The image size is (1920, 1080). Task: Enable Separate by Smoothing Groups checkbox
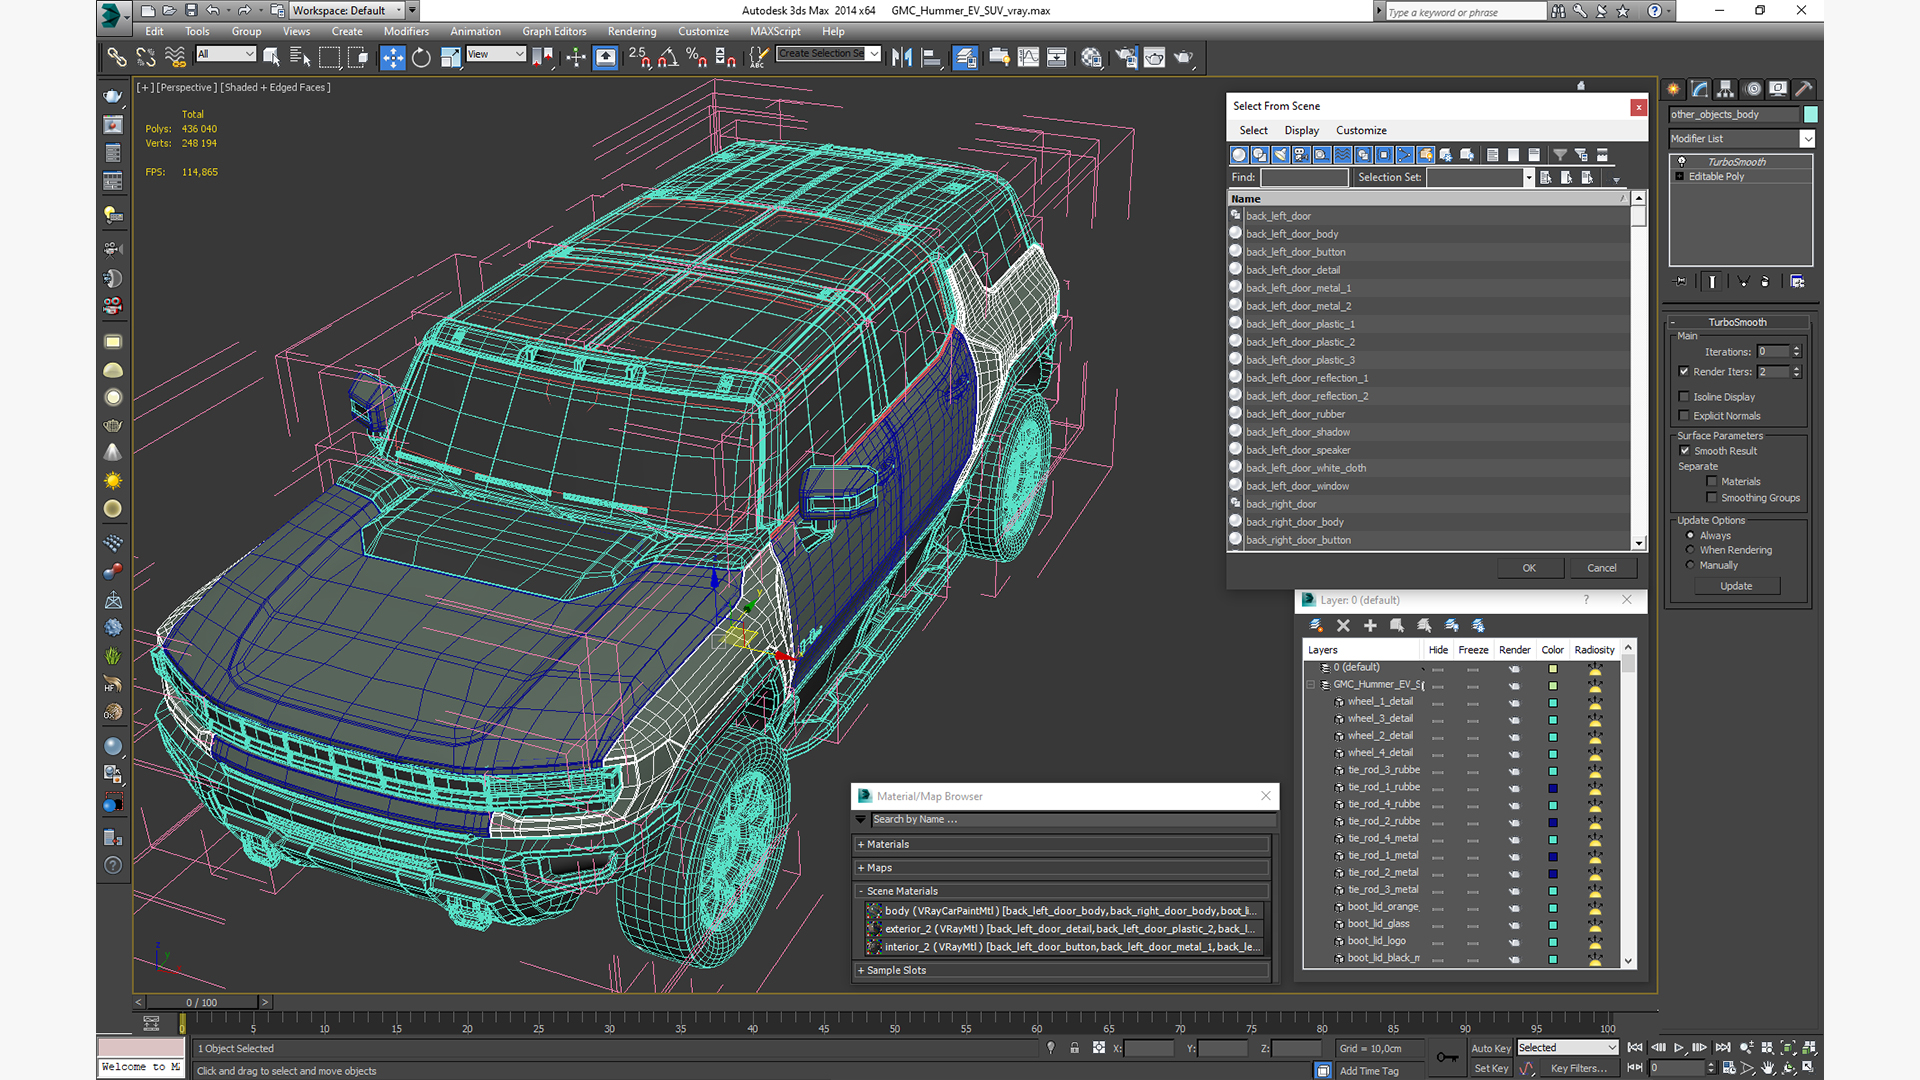1711,497
